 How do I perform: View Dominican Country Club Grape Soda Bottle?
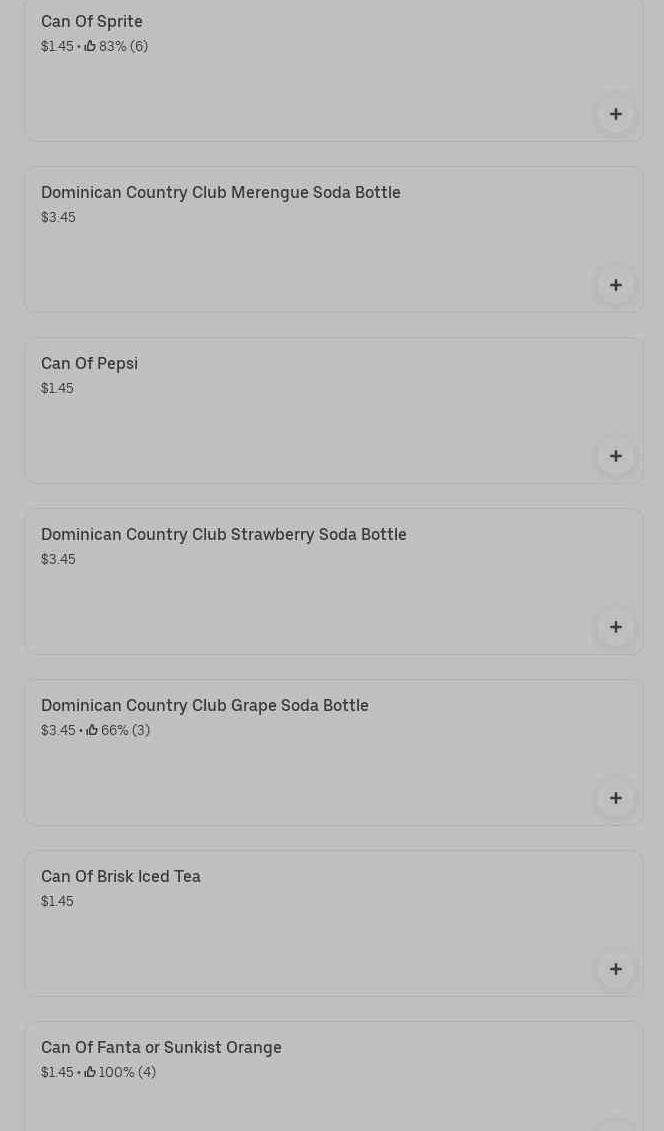tap(204, 706)
